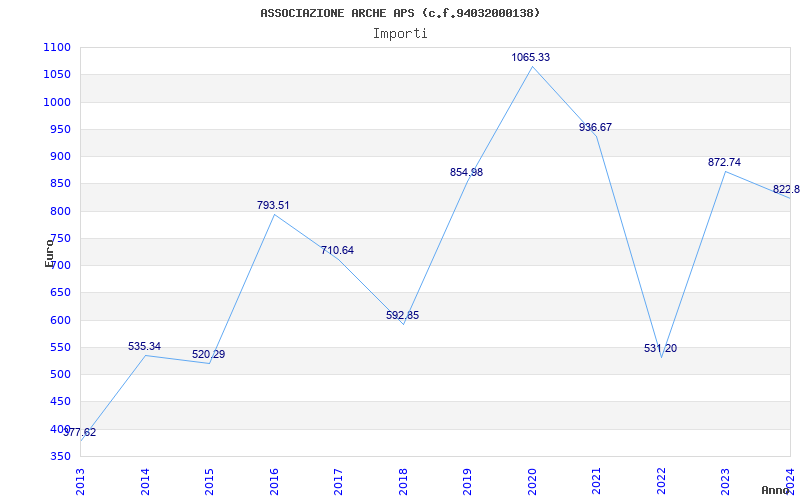
Task: Click the 950 y-axis value
Action: point(60,129)
